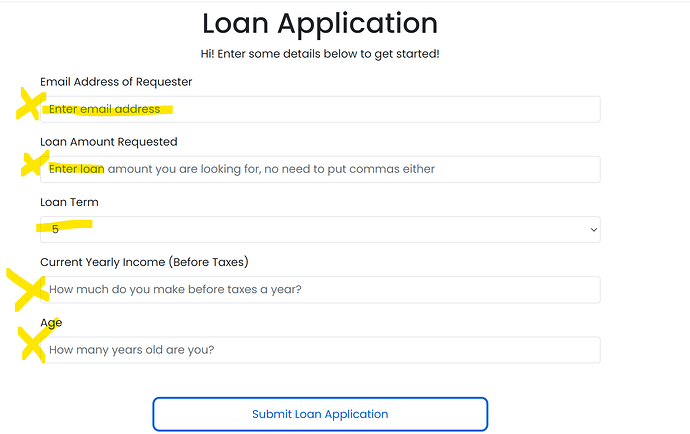
Task: Click the 'Current Yearly Income (Before Taxes)' label
Action: 144,262
